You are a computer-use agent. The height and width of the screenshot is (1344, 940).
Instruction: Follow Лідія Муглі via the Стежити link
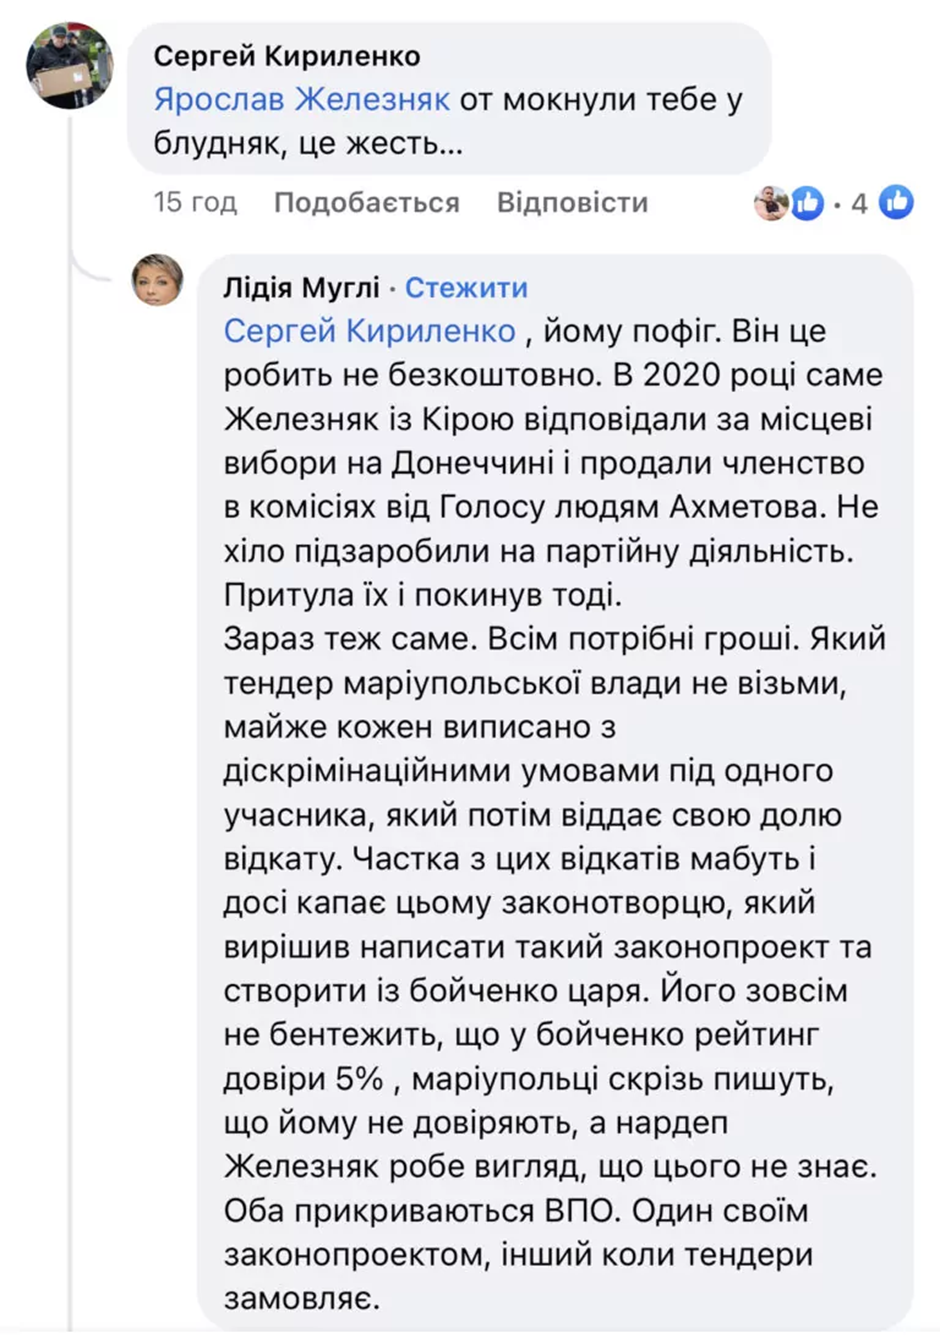(x=466, y=288)
